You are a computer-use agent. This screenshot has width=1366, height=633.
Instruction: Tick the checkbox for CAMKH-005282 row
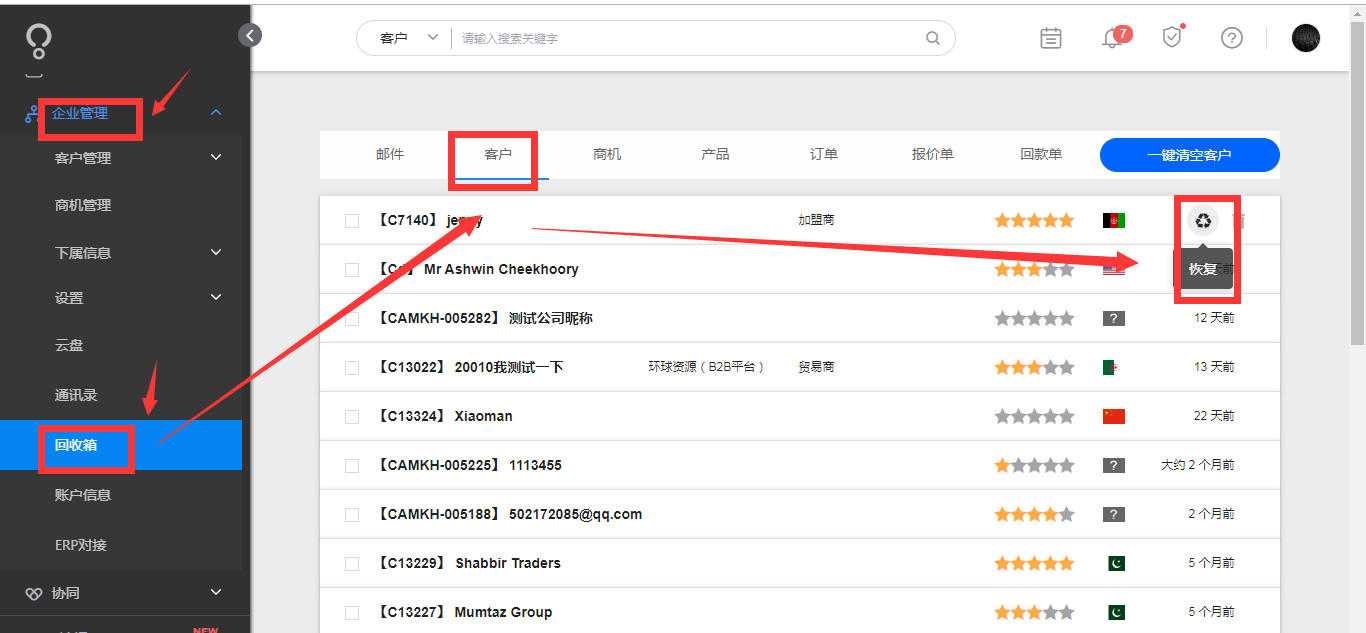(352, 318)
